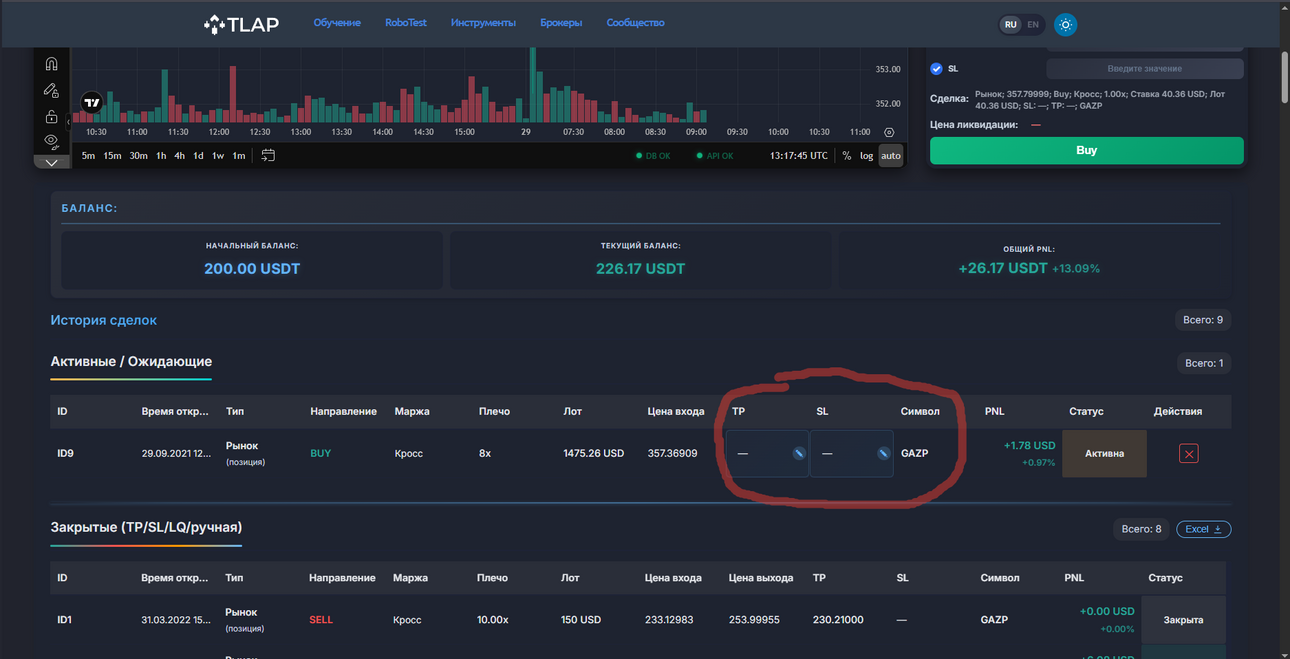Uncheck the SL checkbox
Image resolution: width=1290 pixels, height=659 pixels.
(x=936, y=69)
